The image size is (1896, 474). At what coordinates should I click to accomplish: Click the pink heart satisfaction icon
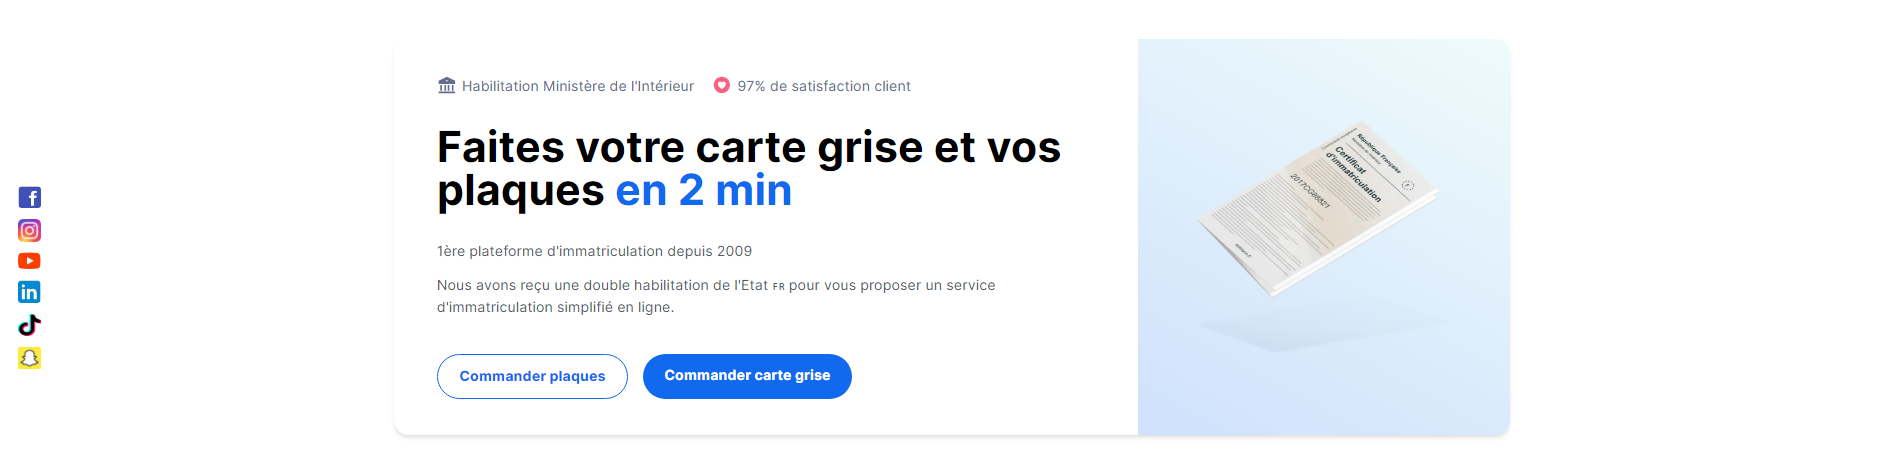(x=721, y=86)
